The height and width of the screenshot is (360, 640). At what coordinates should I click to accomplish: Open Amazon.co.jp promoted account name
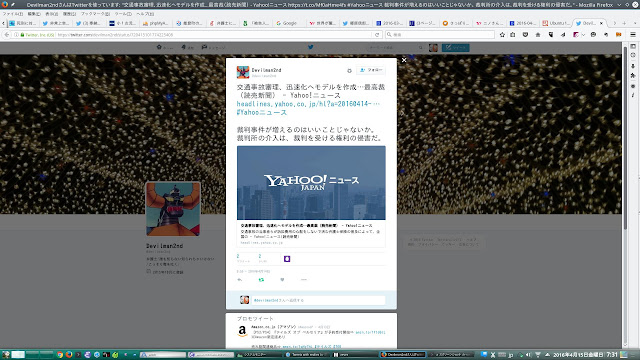[273, 327]
